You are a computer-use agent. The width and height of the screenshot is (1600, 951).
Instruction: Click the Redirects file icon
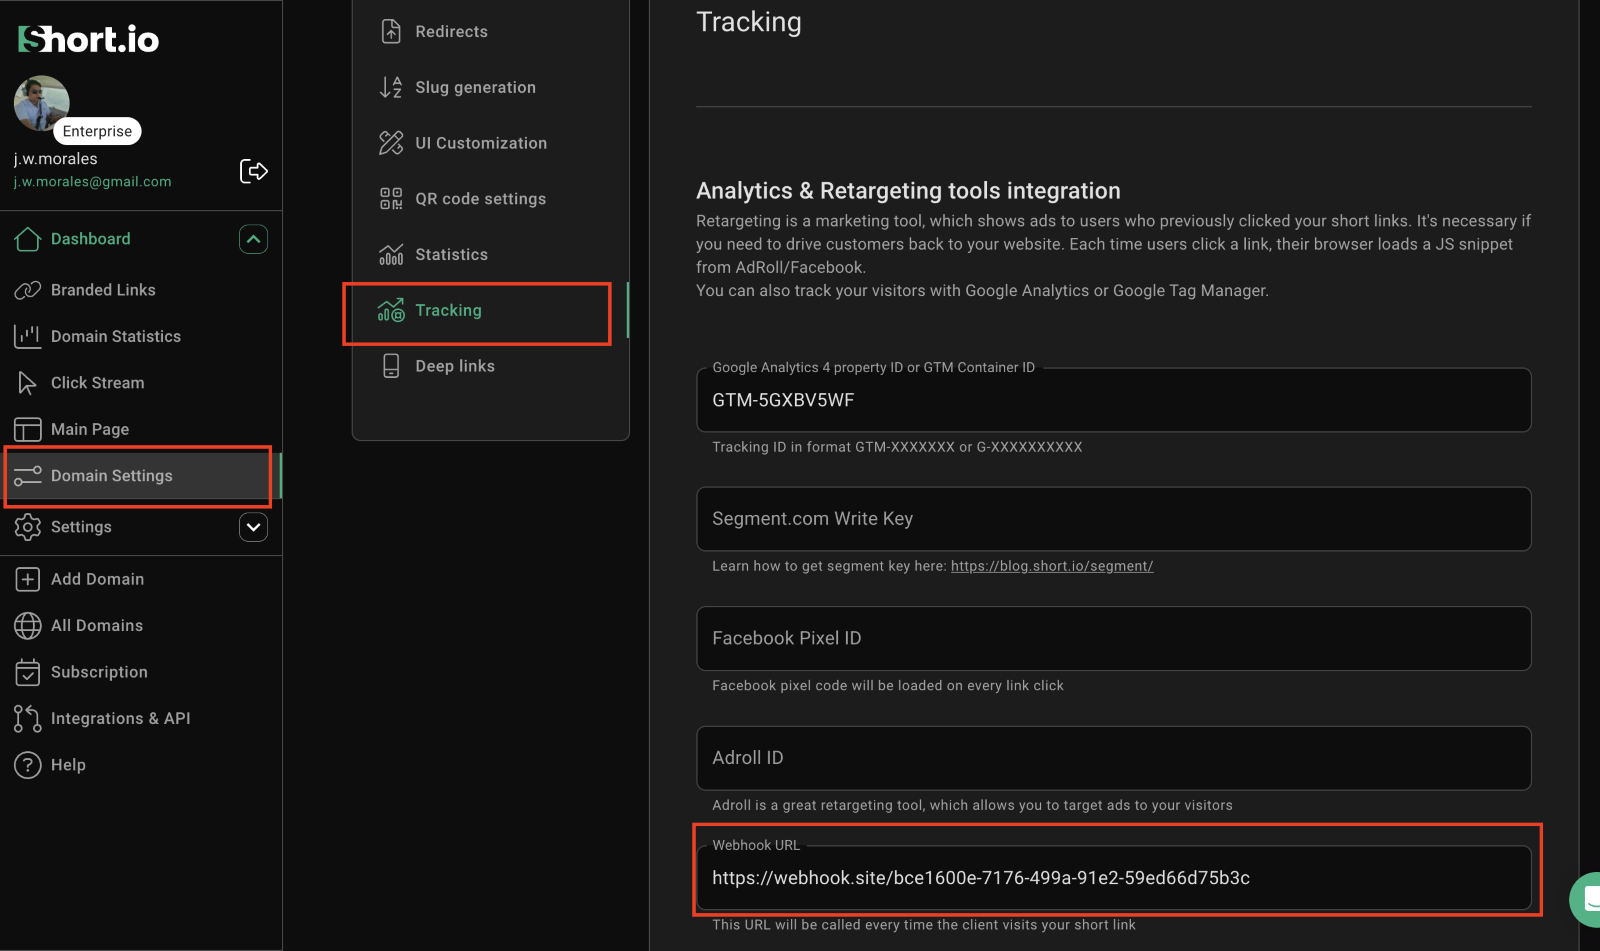click(x=391, y=32)
